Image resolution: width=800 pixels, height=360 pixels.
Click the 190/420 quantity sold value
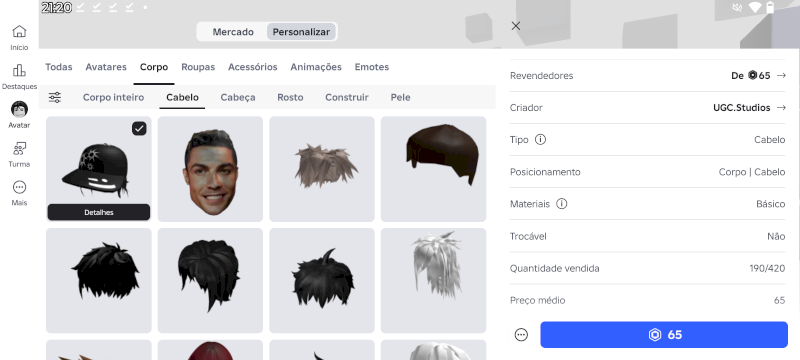[767, 268]
